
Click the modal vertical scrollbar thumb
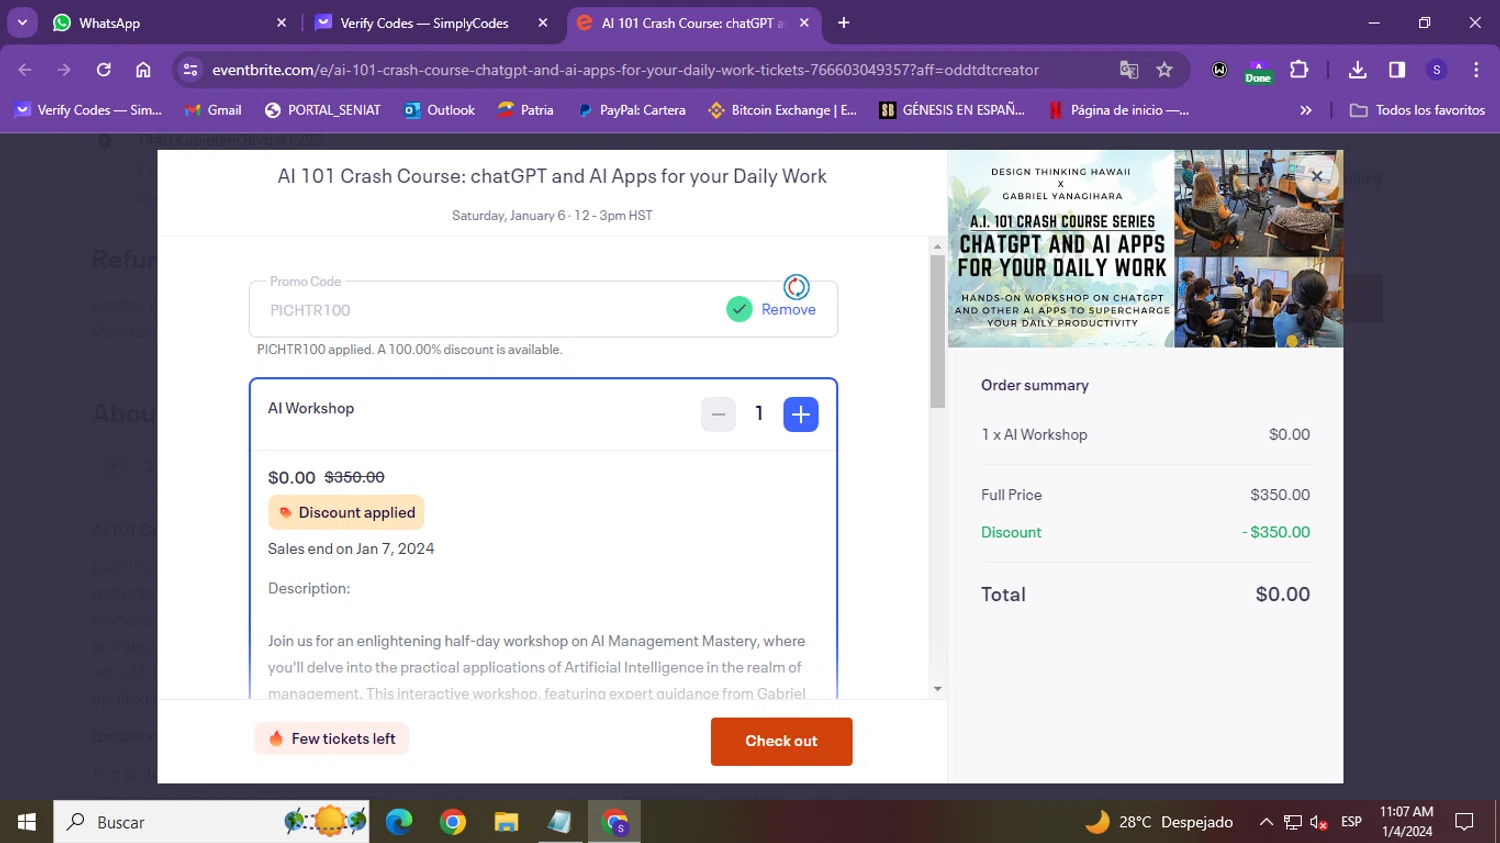(x=937, y=332)
